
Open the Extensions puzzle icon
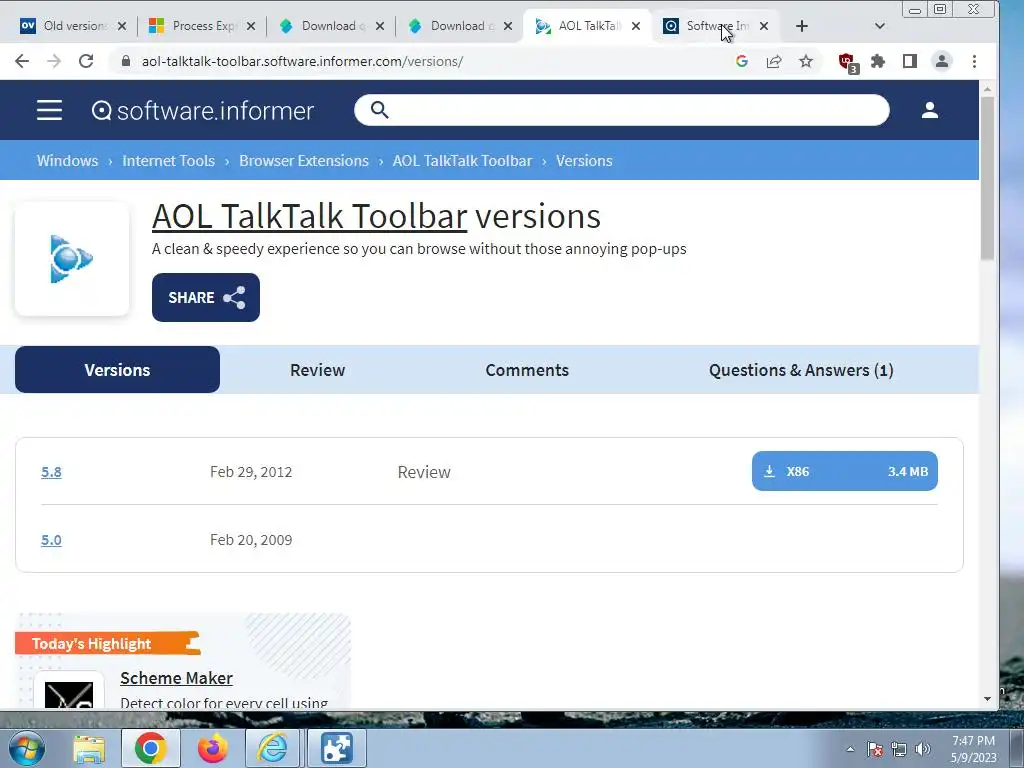tap(878, 61)
